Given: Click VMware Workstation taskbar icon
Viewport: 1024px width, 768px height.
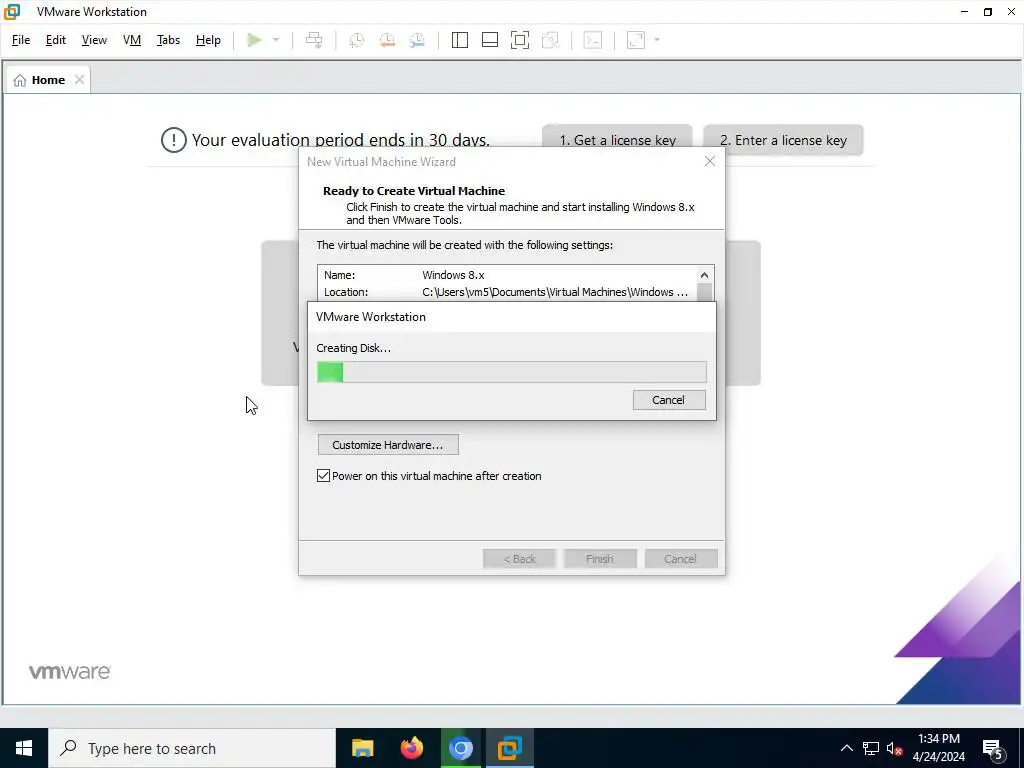Looking at the screenshot, I should point(509,748).
